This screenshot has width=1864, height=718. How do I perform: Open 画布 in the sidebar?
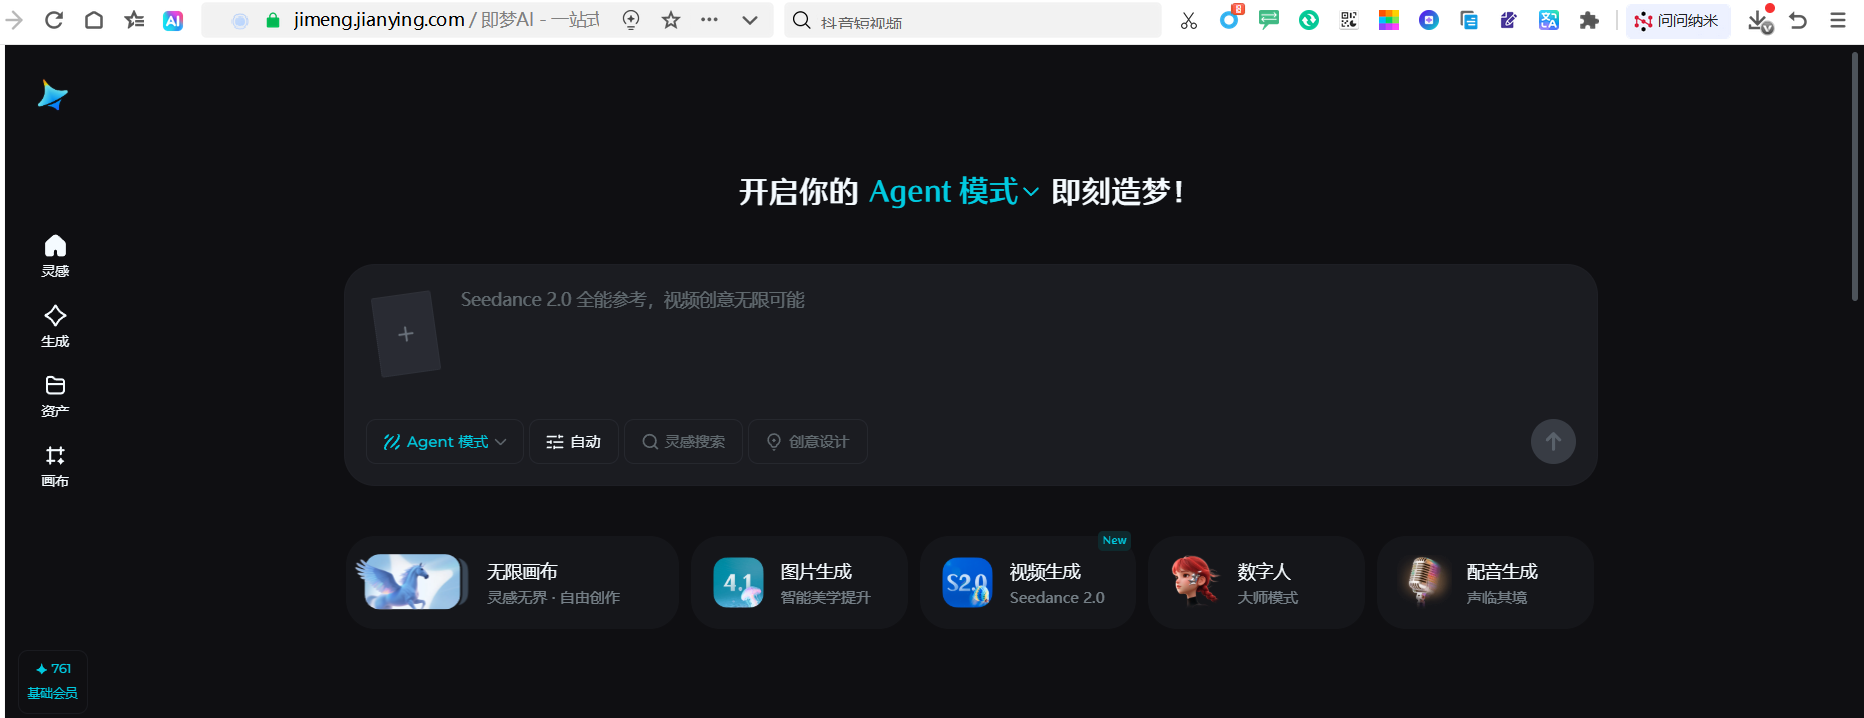pyautogui.click(x=55, y=466)
